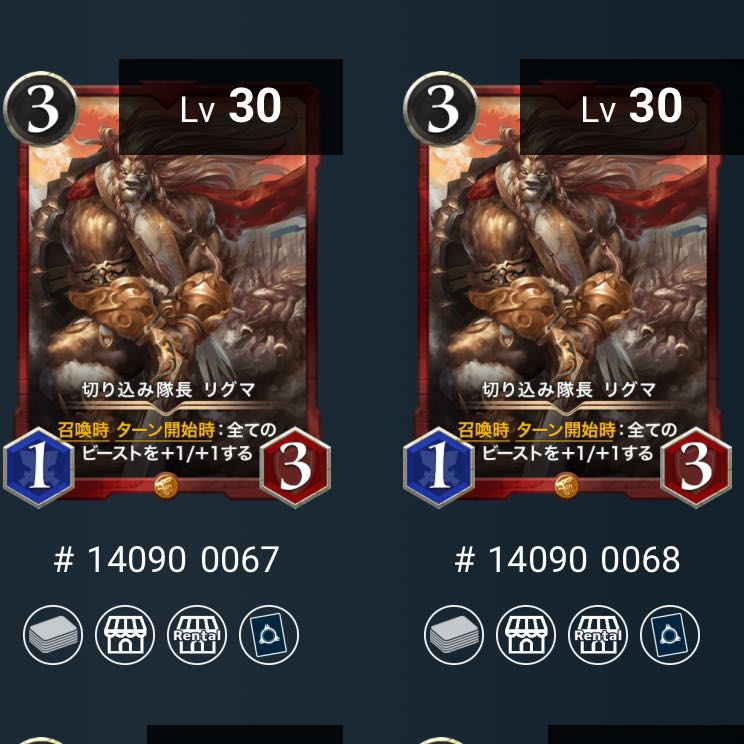
Task: Click the red health 3 hexagon on right card
Action: click(696, 466)
